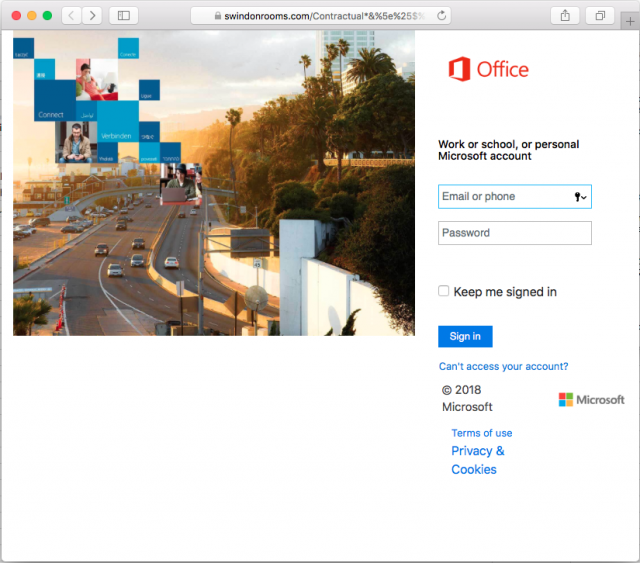Click the © 2018 Microsoft text

coord(467,398)
